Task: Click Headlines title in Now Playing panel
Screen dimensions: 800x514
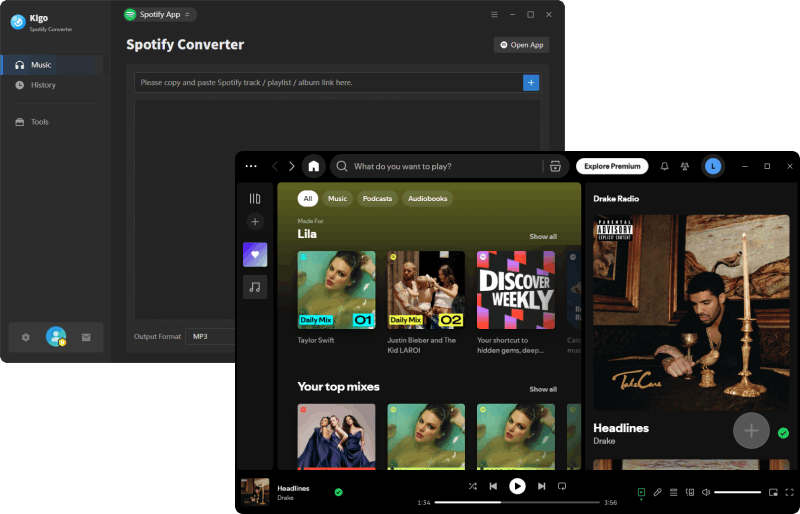Action: [621, 428]
